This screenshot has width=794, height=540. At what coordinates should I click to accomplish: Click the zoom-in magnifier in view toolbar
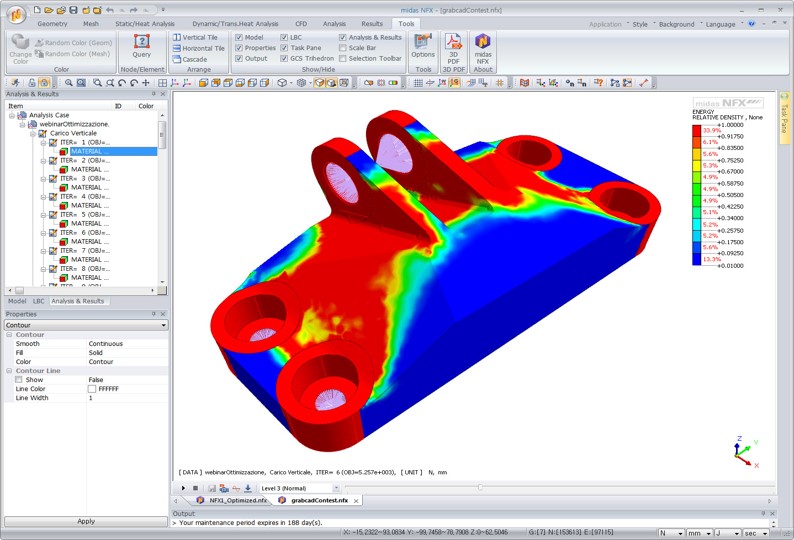point(68,83)
